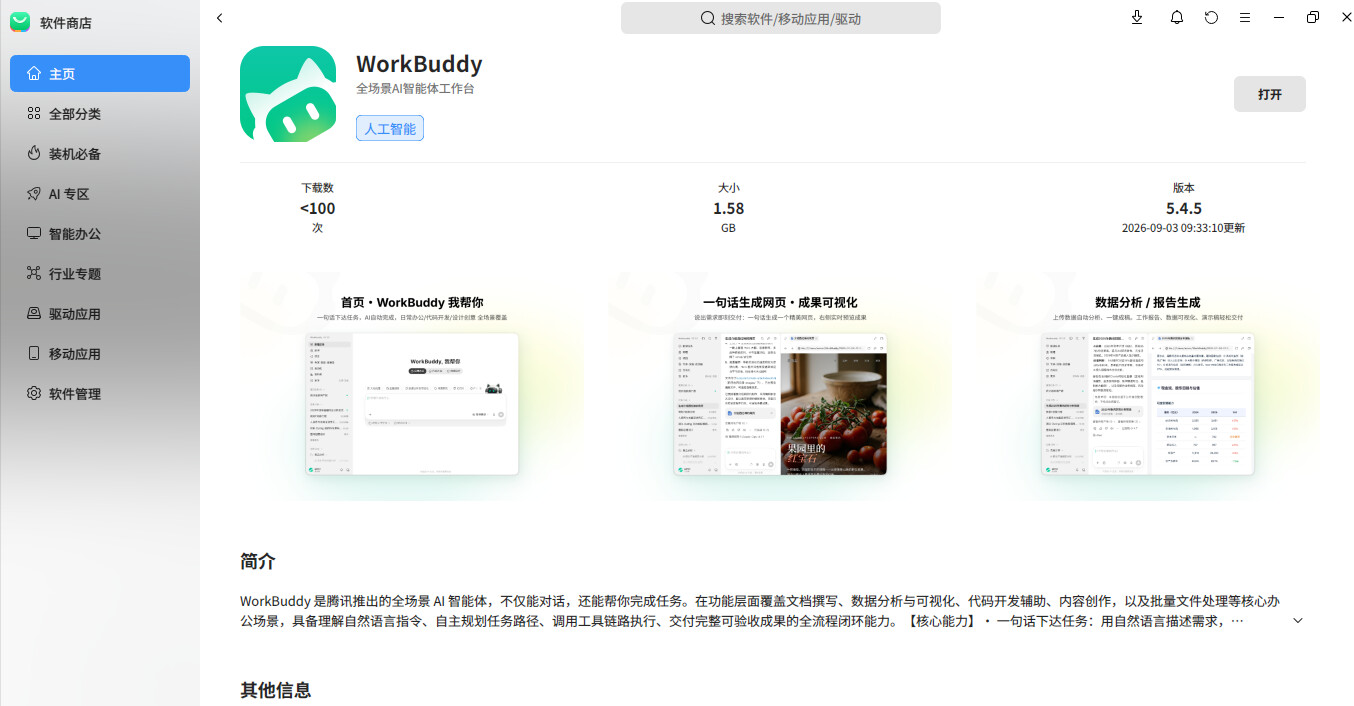Viewport: 1354px width, 706px height.
Task: Open the 一句话生成网页 screenshot thumbnail
Action: 780,386
